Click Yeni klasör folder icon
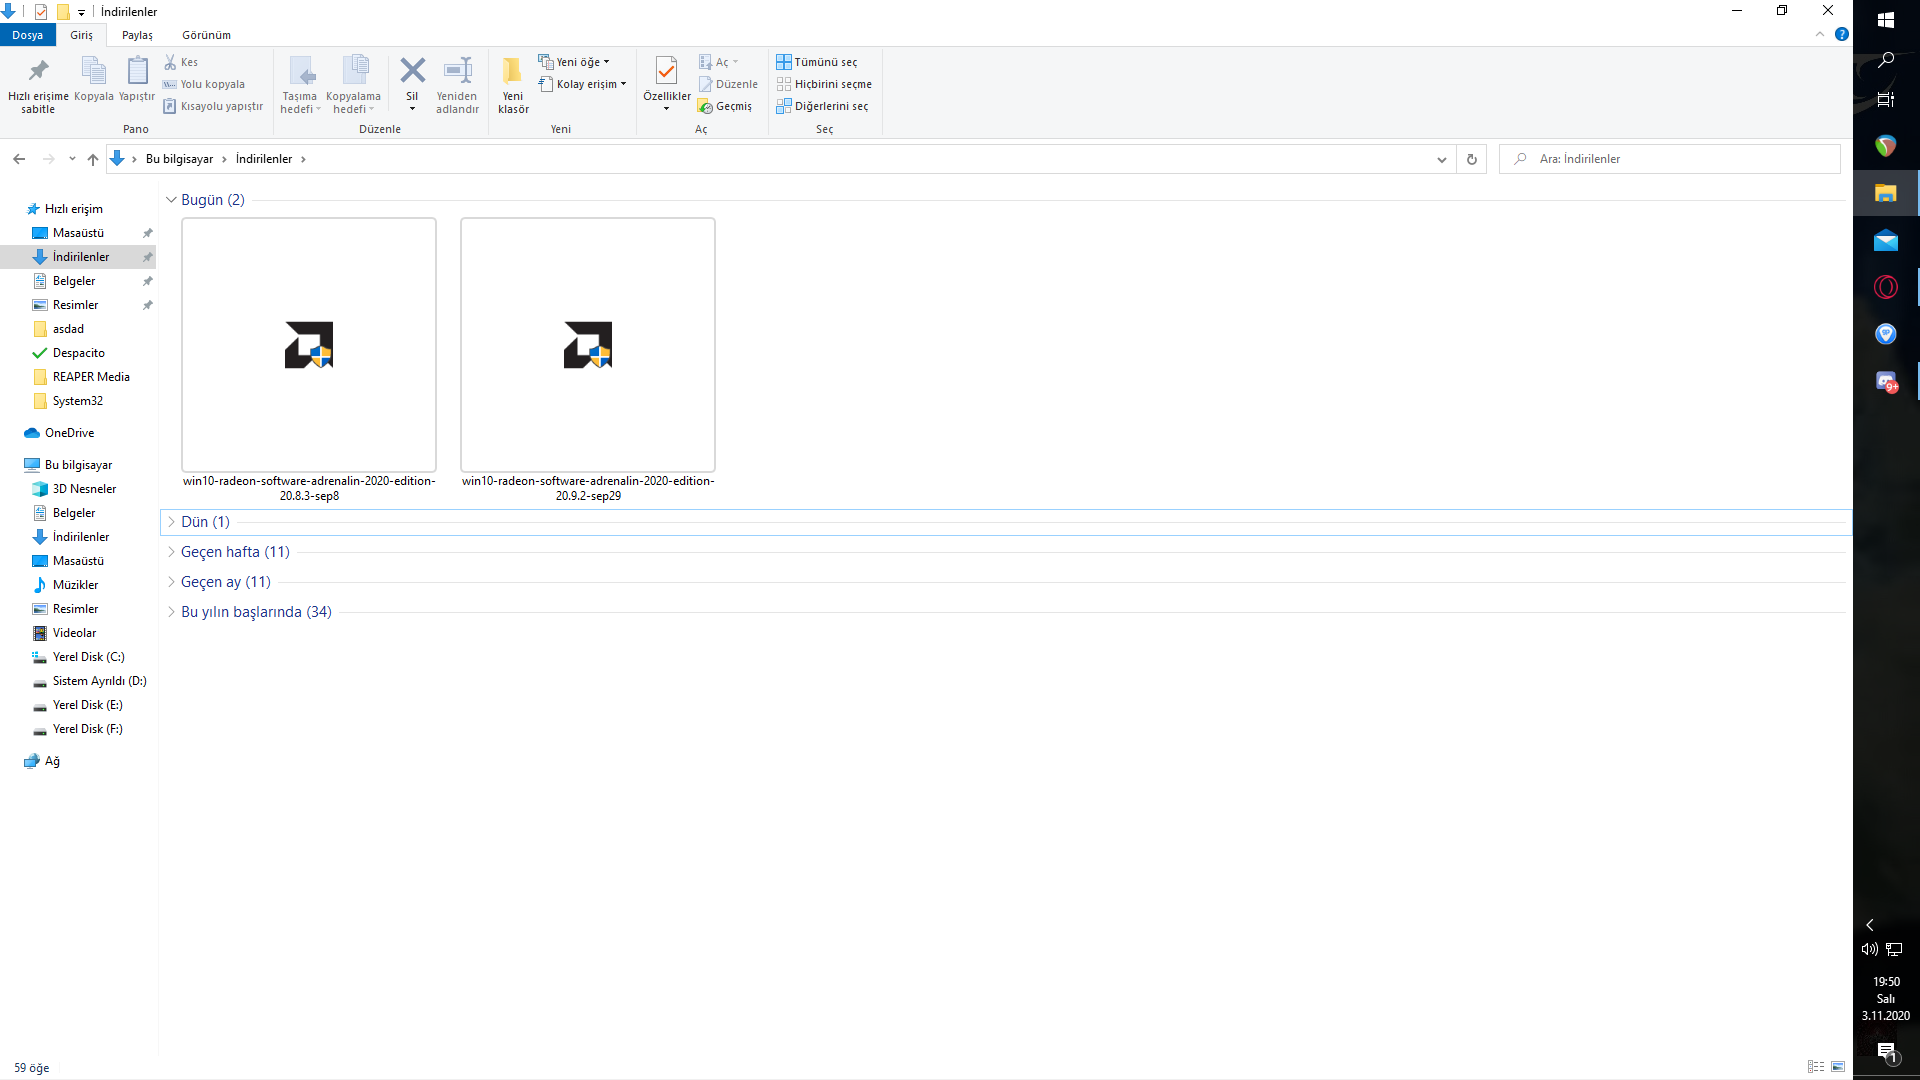Screen dimensions: 1920x1080 click(513, 71)
